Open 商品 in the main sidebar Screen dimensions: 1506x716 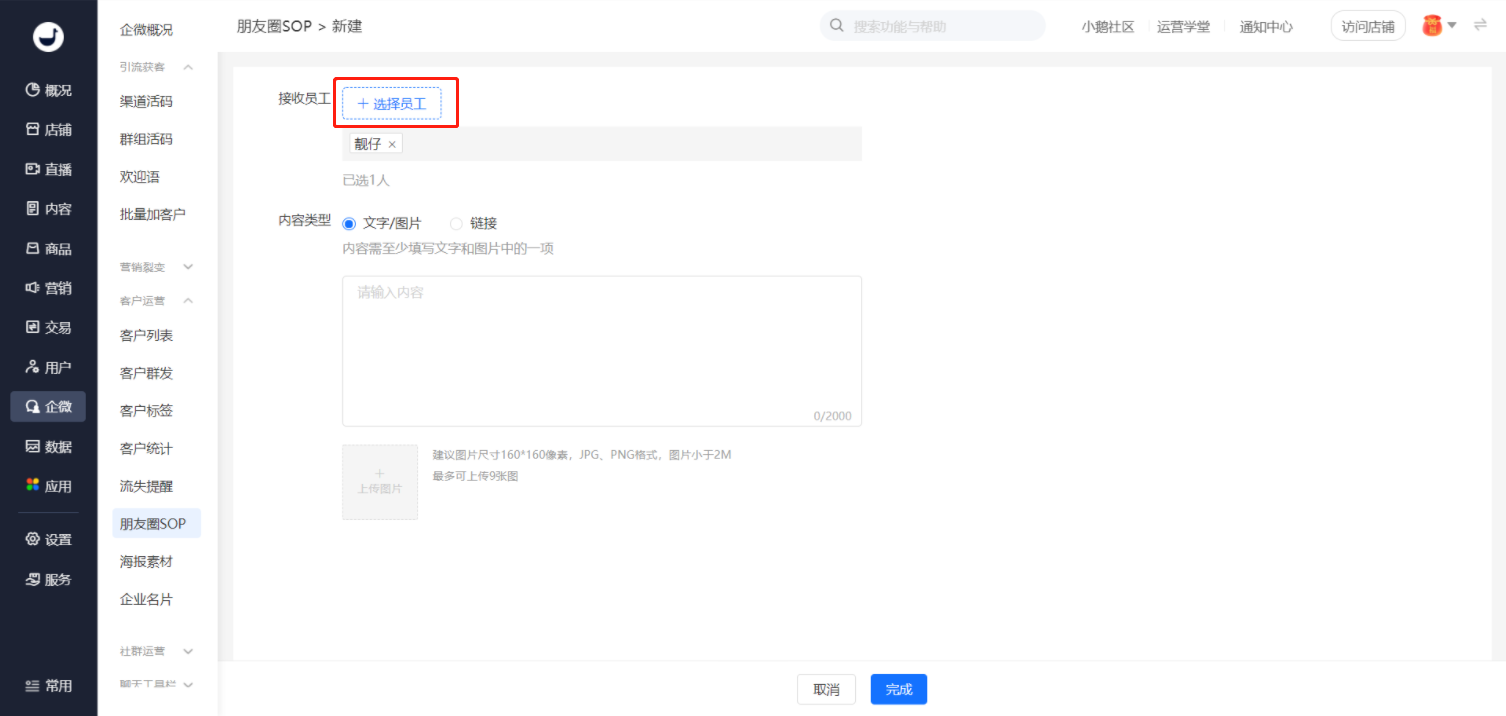pyautogui.click(x=48, y=249)
